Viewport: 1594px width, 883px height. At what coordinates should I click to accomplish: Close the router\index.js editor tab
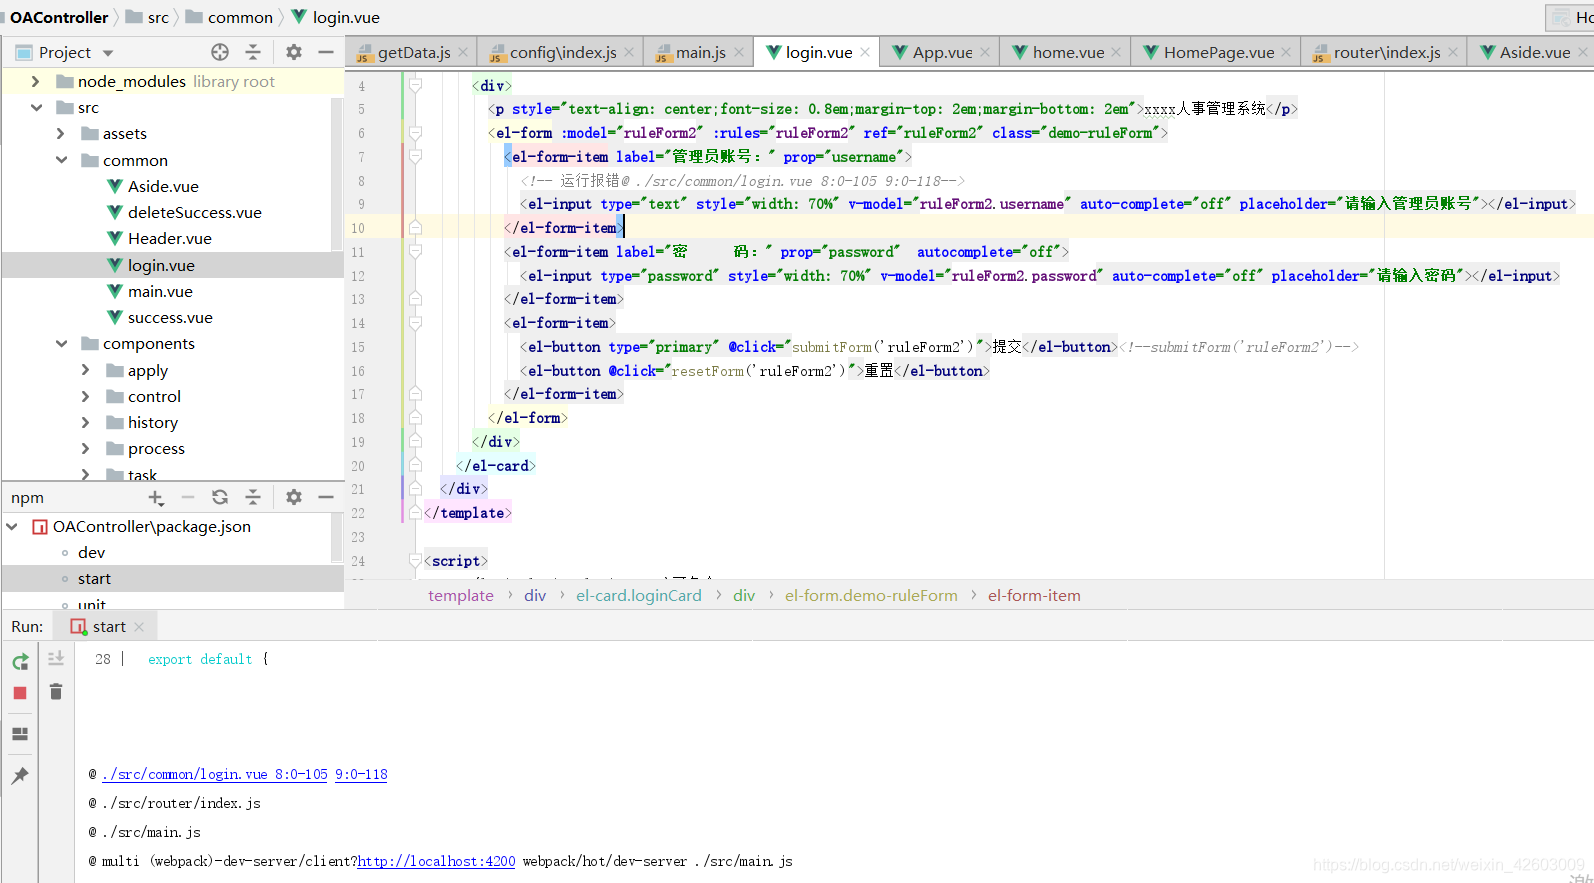[1453, 52]
